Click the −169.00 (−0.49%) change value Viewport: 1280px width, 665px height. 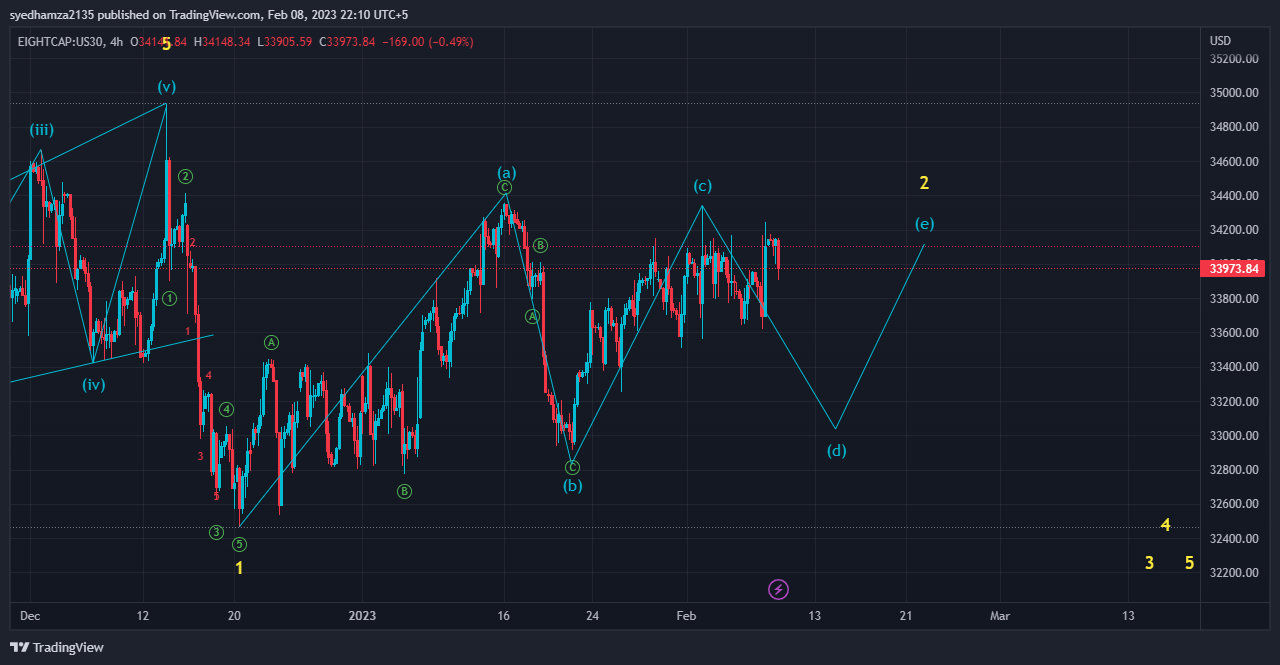428,42
